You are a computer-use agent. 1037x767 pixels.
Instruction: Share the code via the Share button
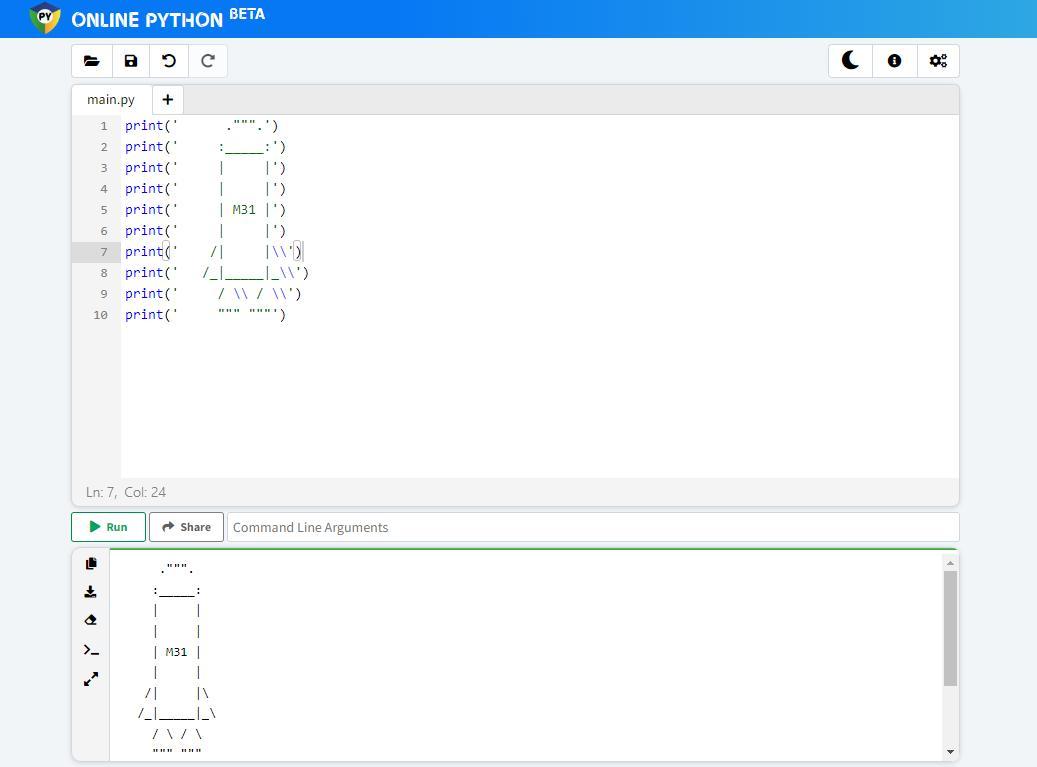point(186,527)
